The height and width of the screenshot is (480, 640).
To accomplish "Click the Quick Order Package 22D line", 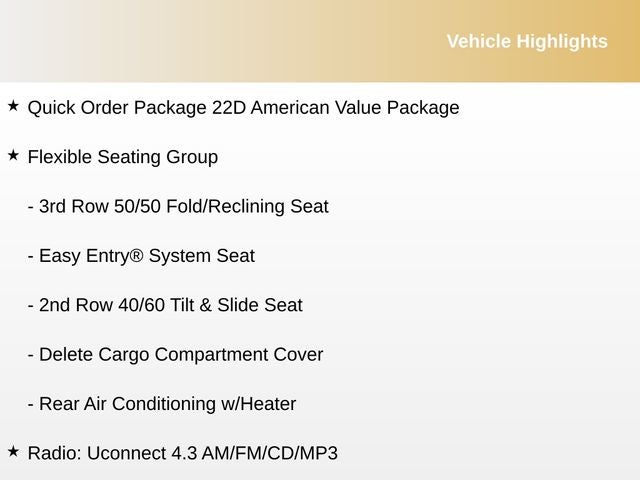I will (243, 107).
